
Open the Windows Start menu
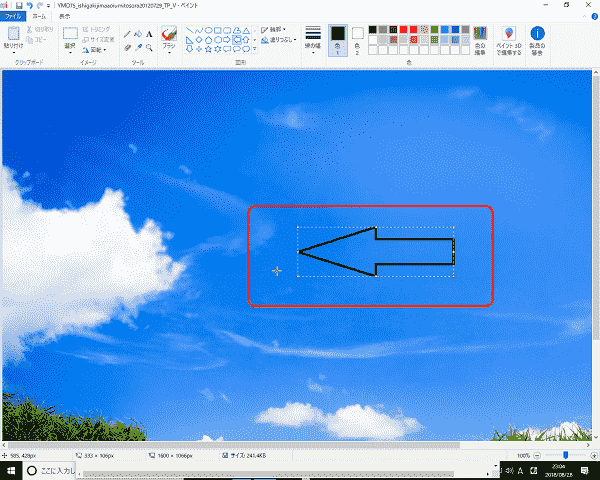tap(11, 470)
